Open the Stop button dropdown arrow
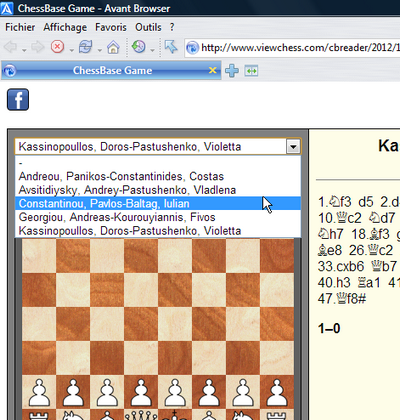Screen dimensions: 400x420 72,50
